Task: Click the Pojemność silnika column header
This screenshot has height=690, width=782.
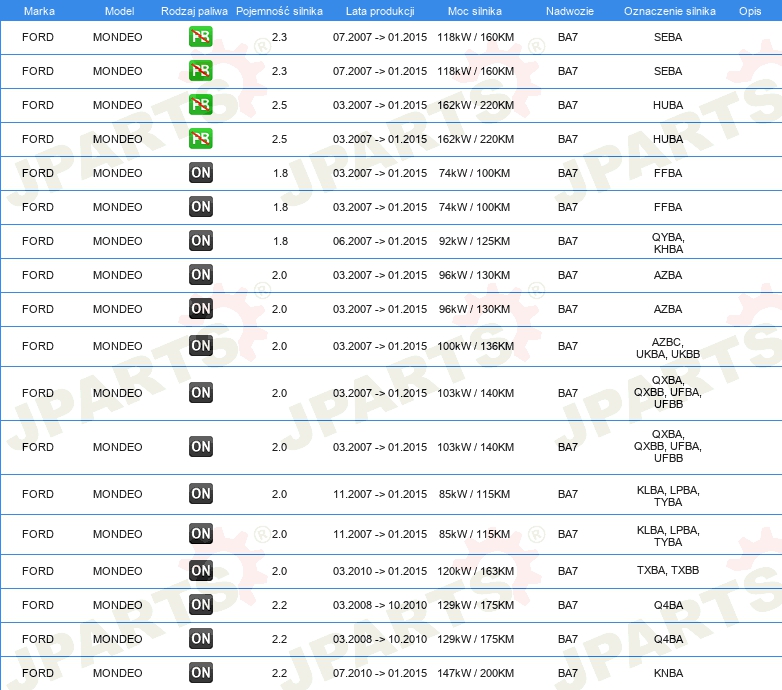Action: pyautogui.click(x=279, y=11)
